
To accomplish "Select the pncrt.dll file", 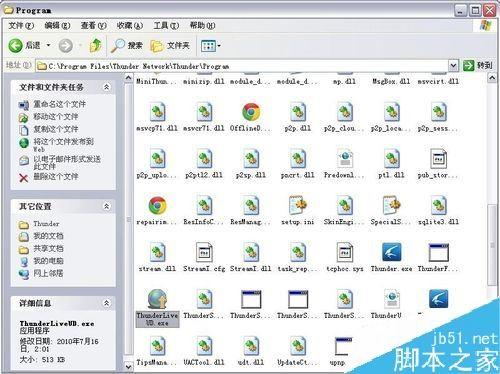I will 298,164.
